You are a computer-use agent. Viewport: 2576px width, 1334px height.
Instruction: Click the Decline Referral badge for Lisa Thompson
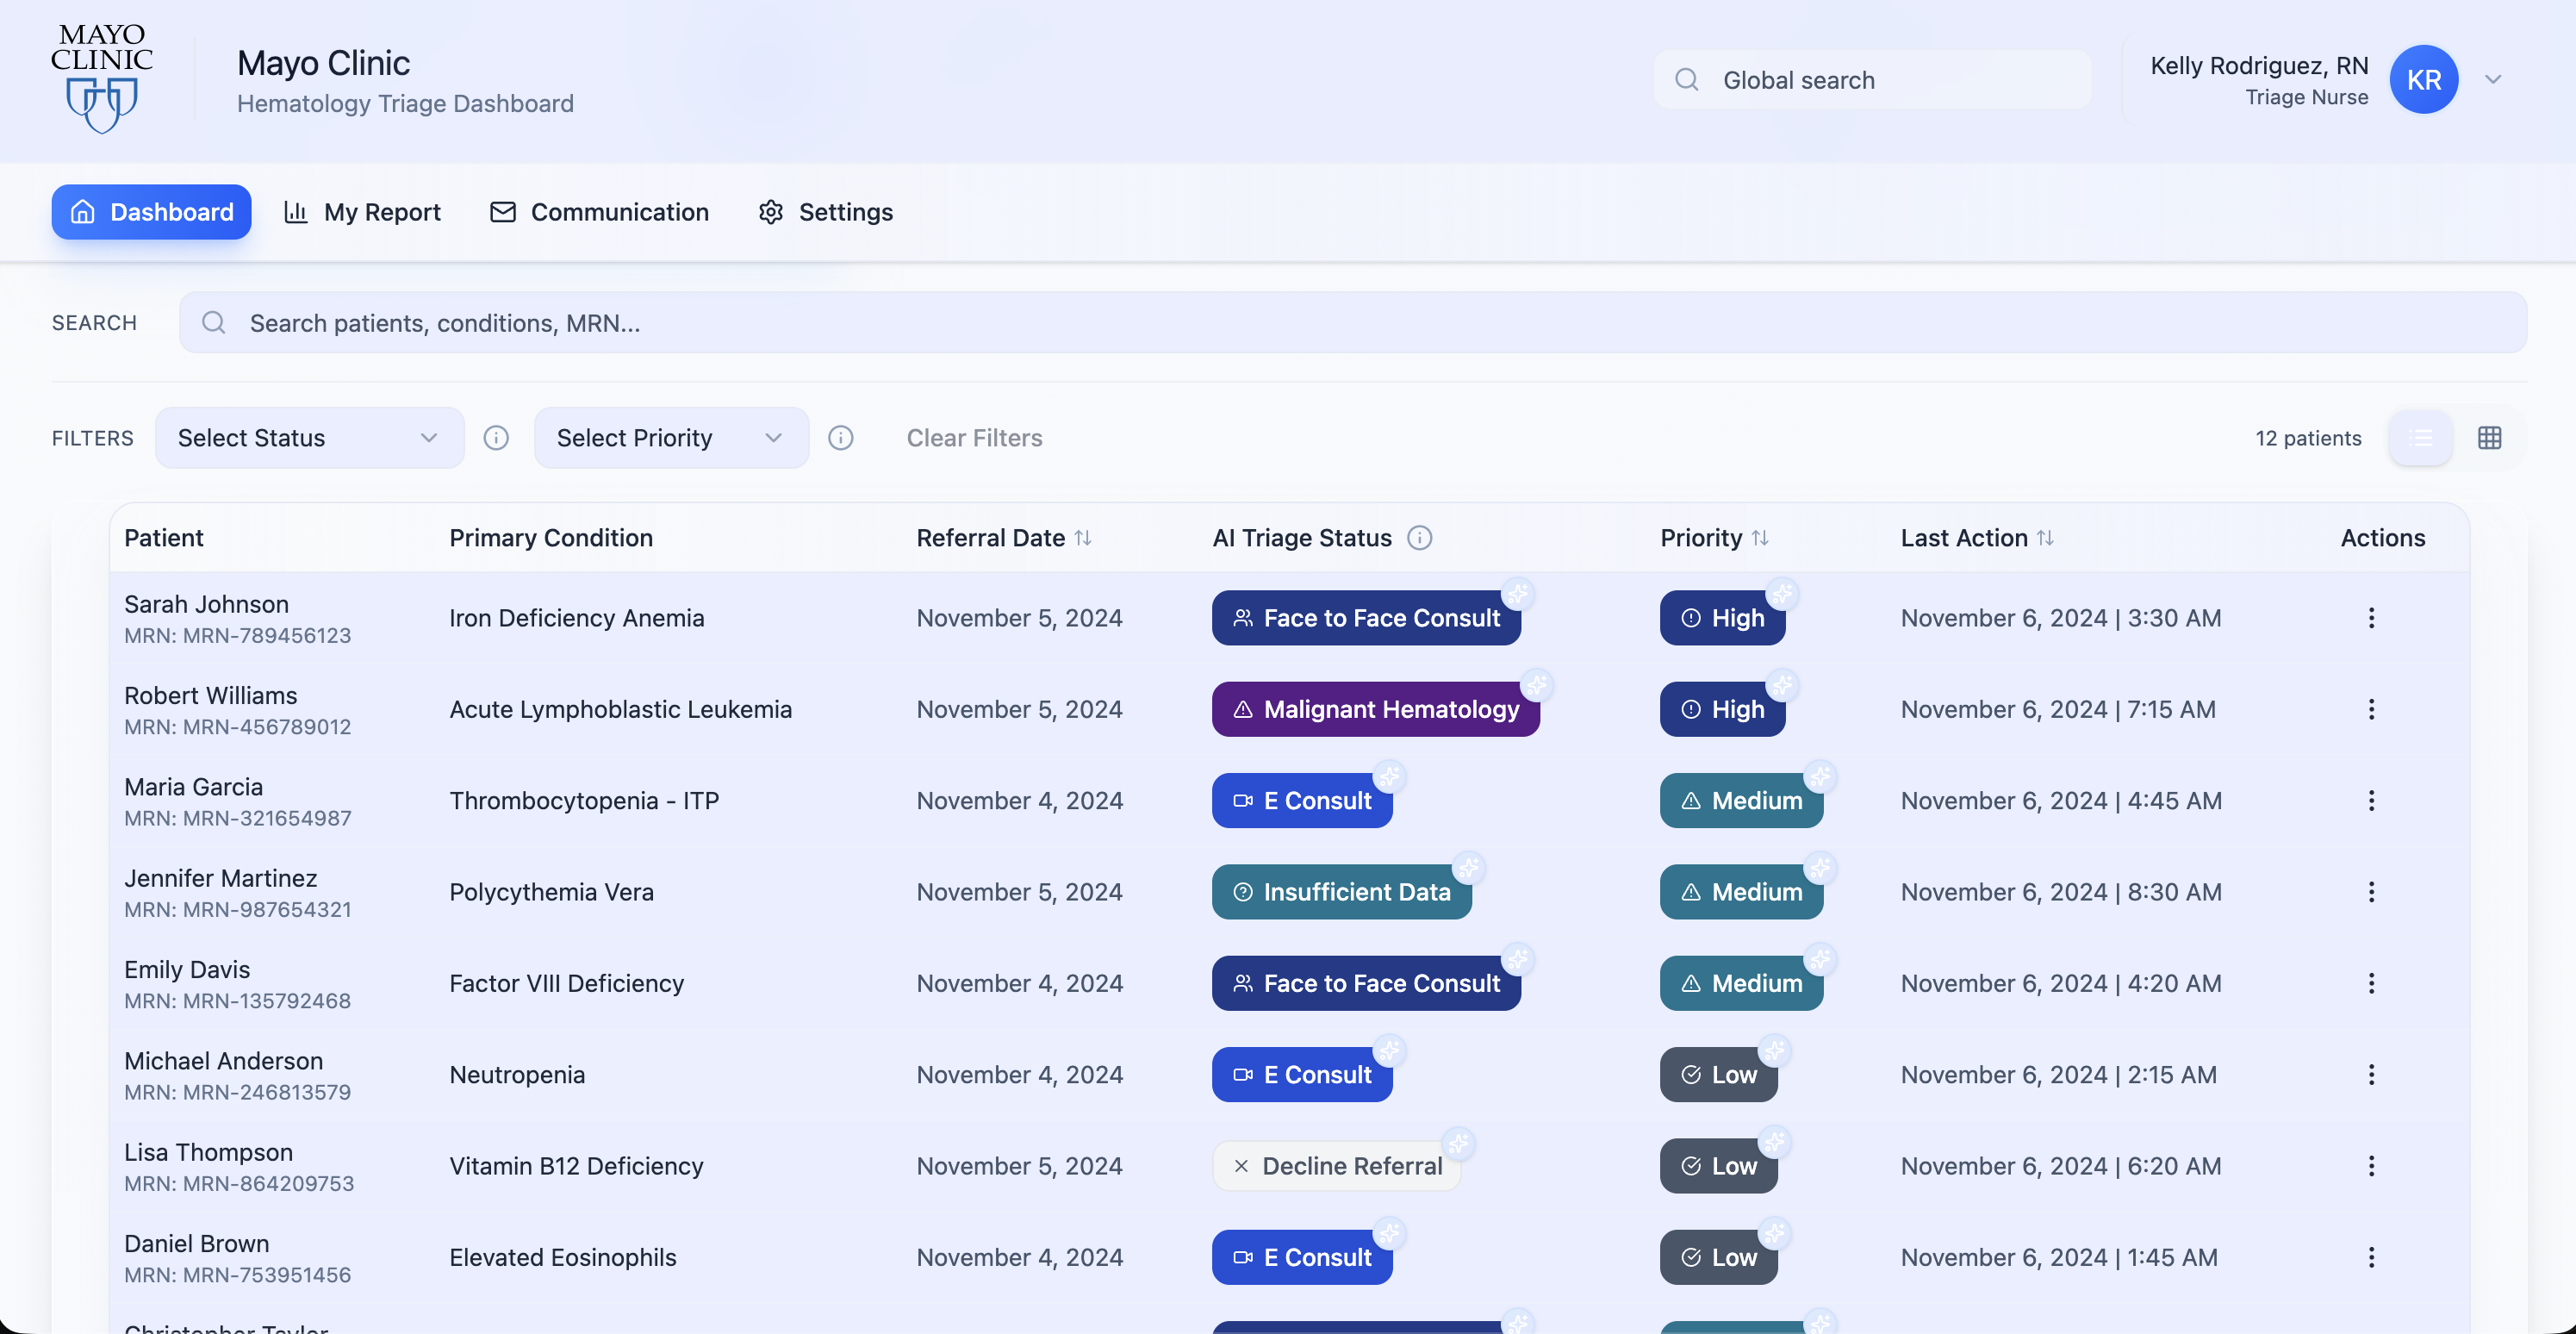coord(1336,1166)
